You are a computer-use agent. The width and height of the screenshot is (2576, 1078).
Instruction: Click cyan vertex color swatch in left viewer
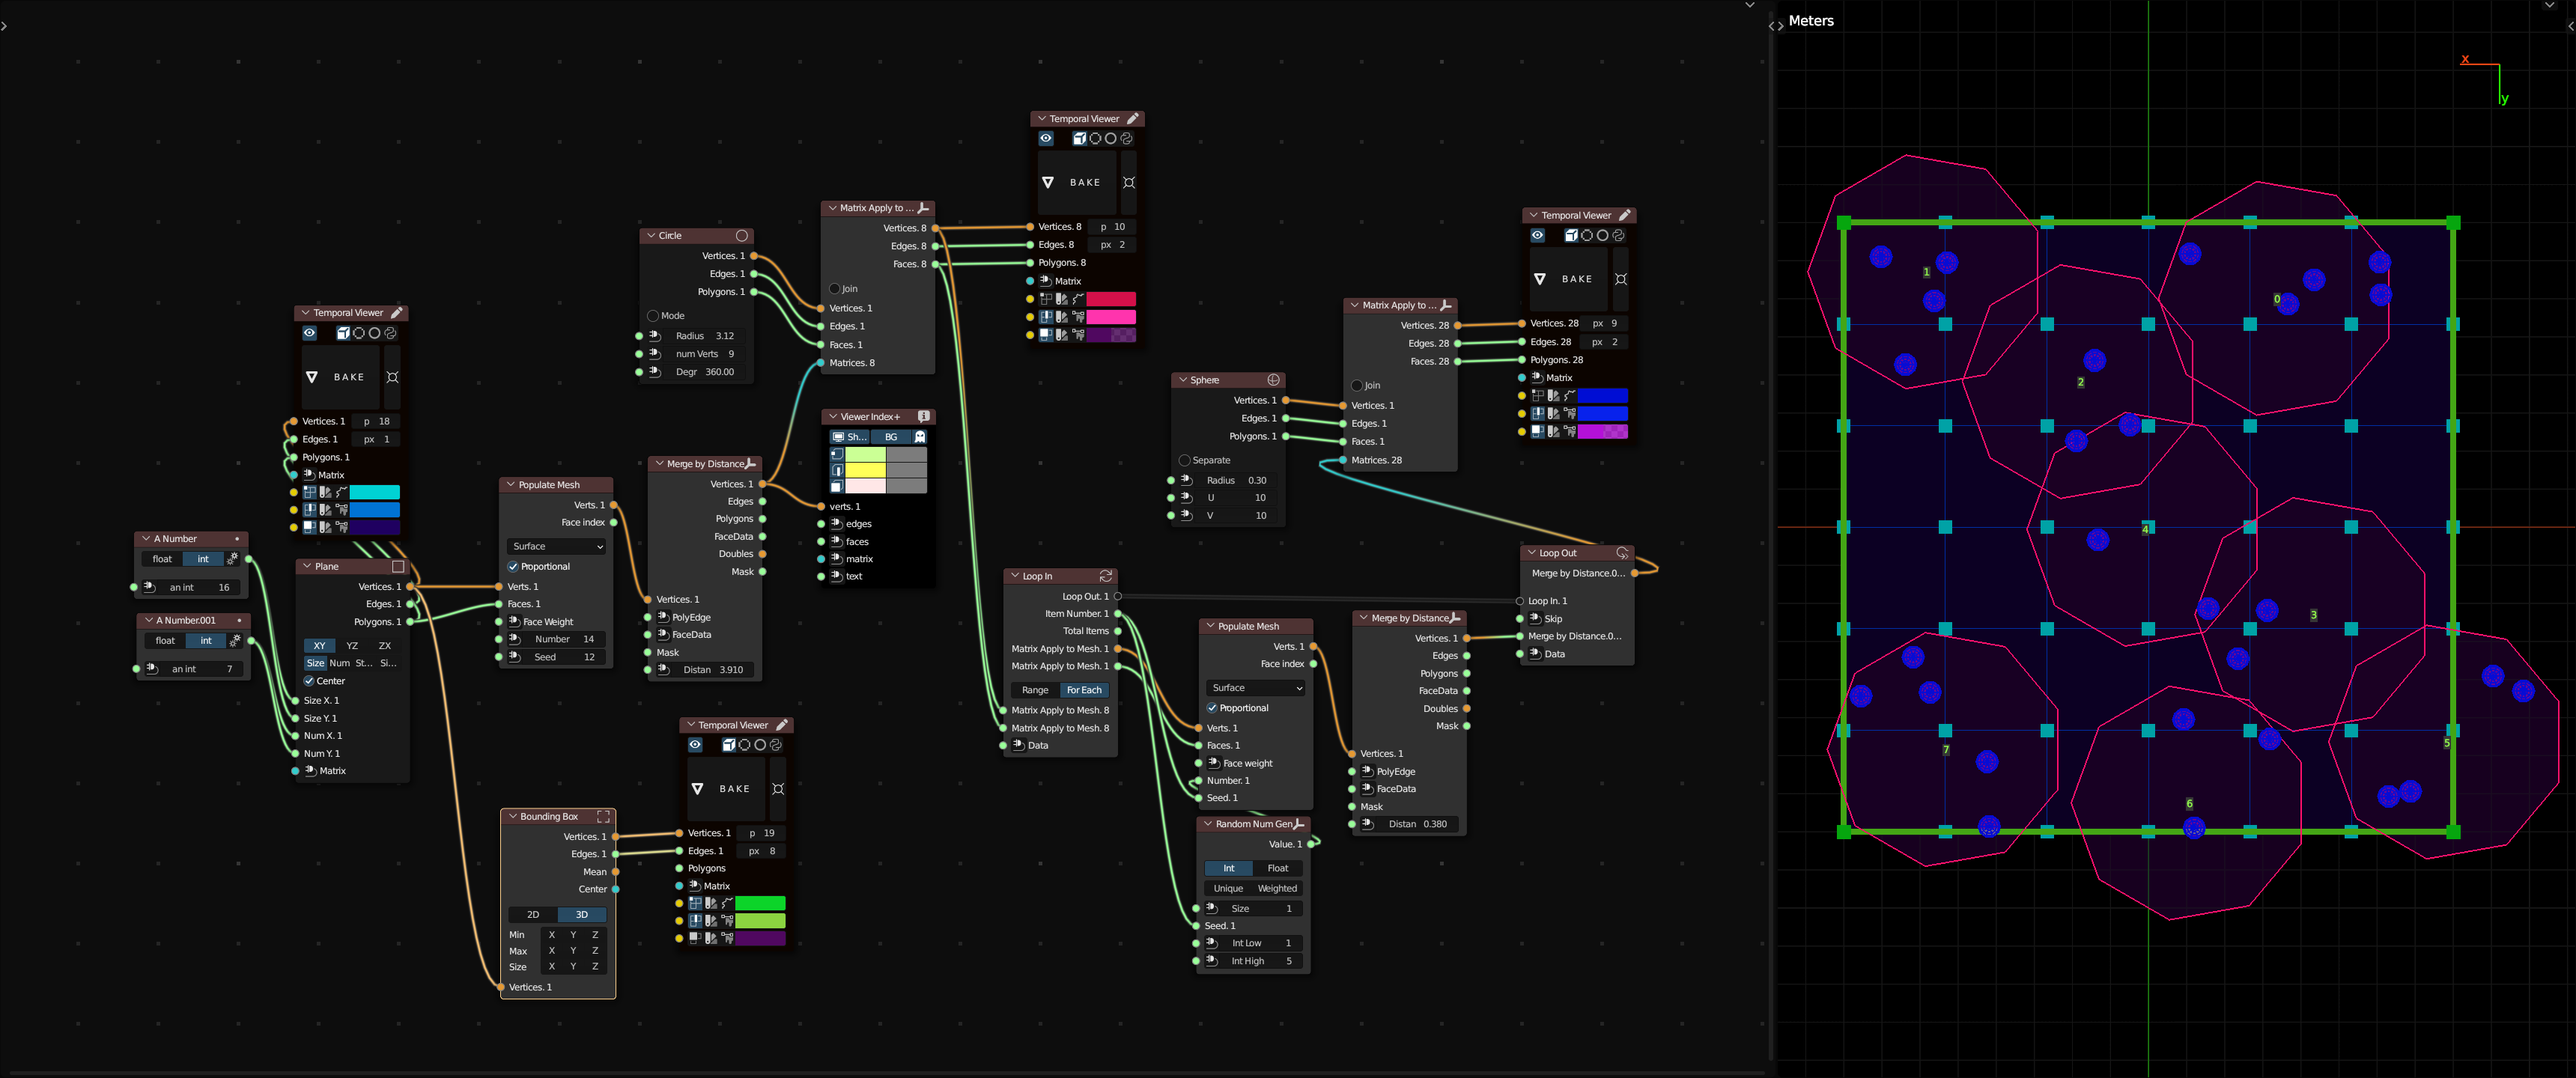tap(374, 492)
